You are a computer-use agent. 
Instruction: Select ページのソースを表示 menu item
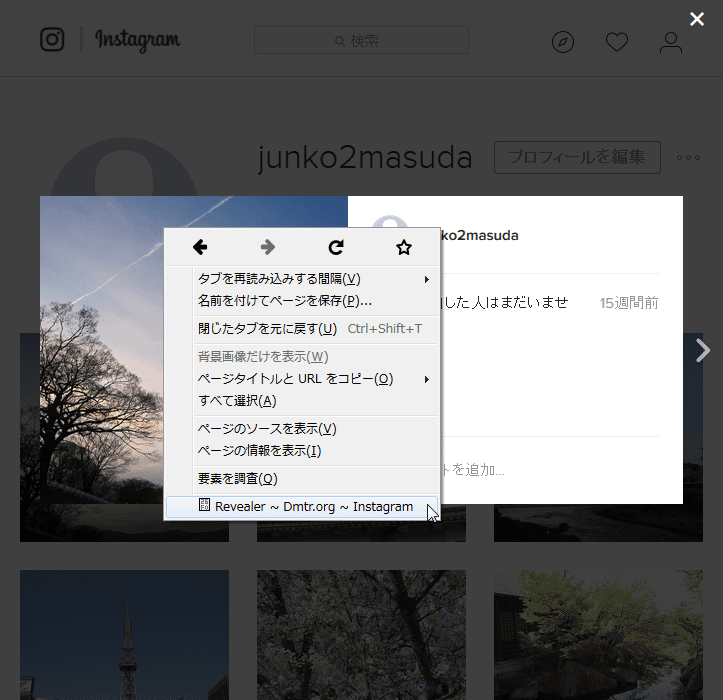coord(302,429)
